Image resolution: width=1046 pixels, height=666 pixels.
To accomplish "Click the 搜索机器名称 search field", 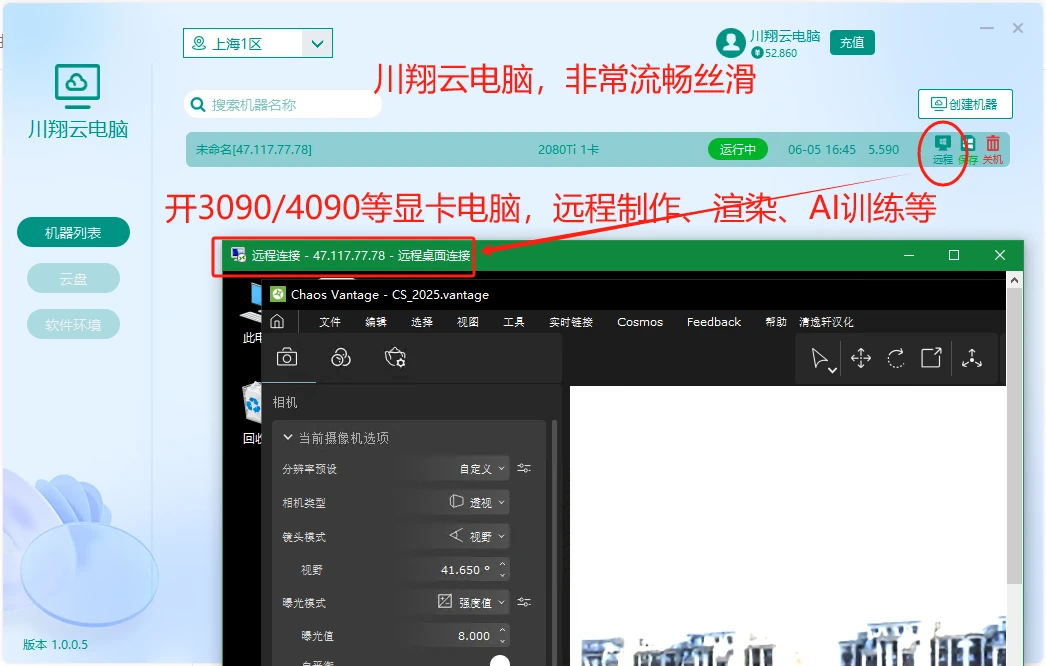I will [283, 105].
